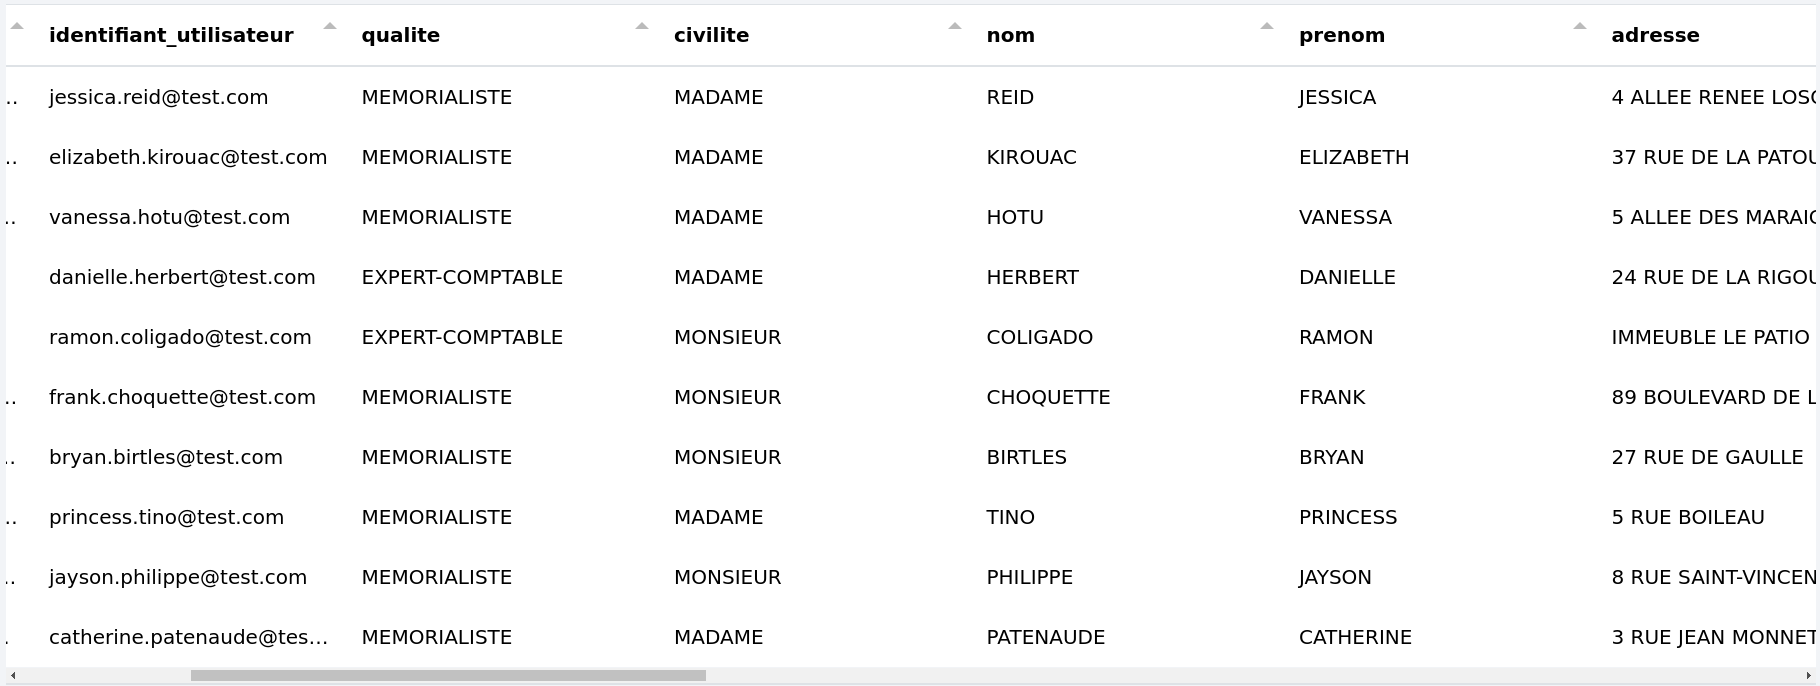Click the prenom column sort arrow
The image size is (1820, 686).
(x=1580, y=26)
